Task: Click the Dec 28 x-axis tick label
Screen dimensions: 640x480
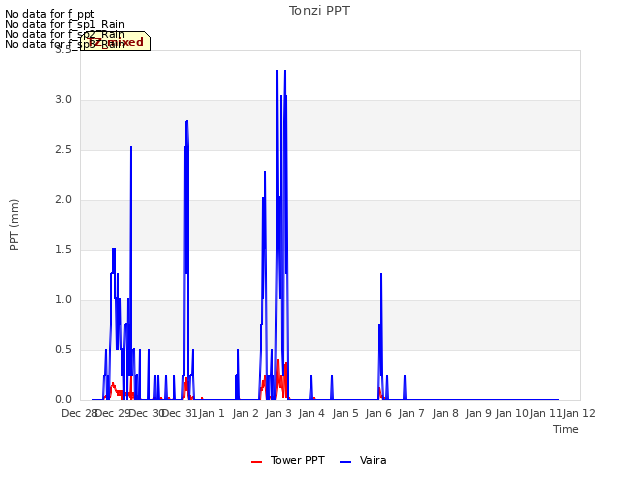Action: tap(79, 413)
